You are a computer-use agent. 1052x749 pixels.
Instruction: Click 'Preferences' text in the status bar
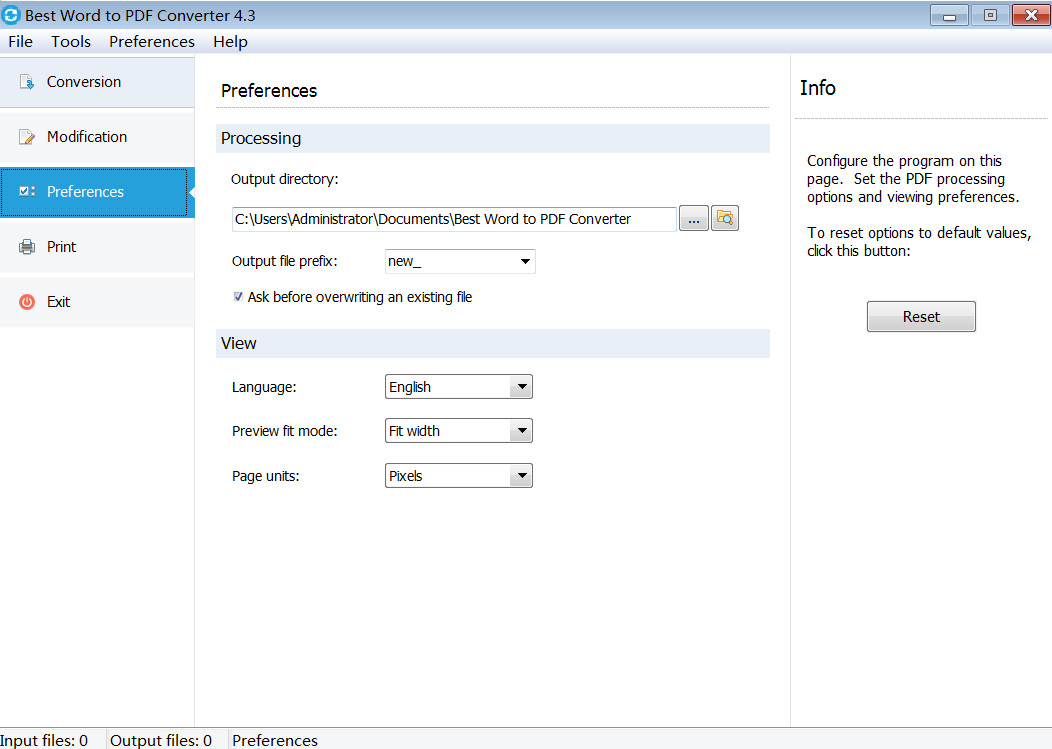pos(275,740)
